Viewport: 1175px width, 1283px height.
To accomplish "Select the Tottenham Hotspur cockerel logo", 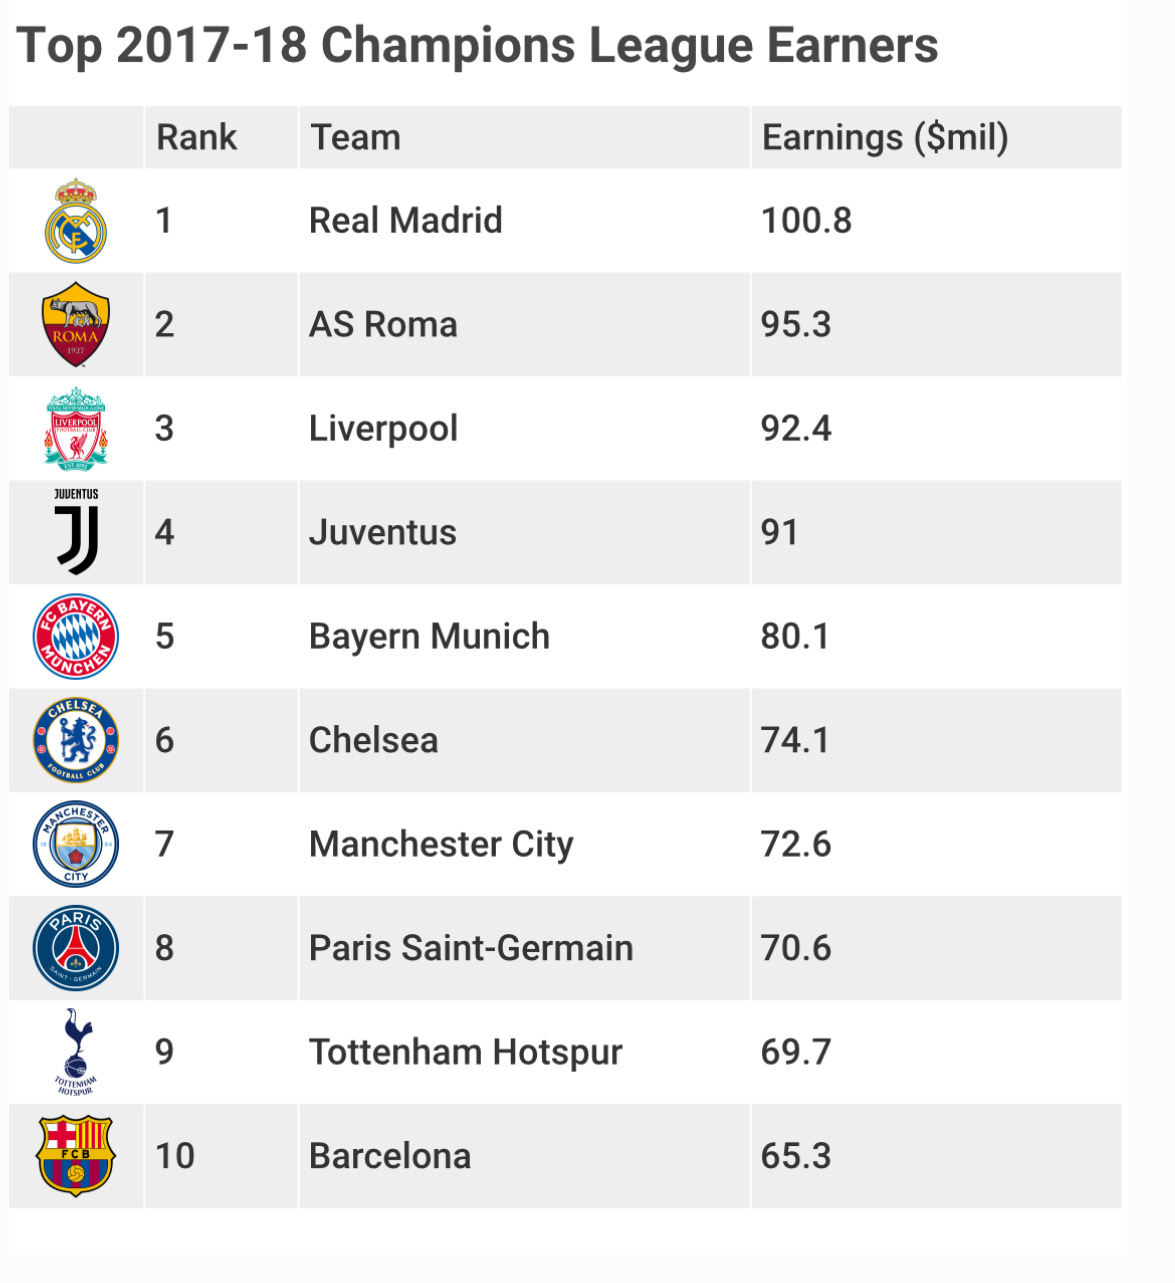I will pyautogui.click(x=76, y=1053).
